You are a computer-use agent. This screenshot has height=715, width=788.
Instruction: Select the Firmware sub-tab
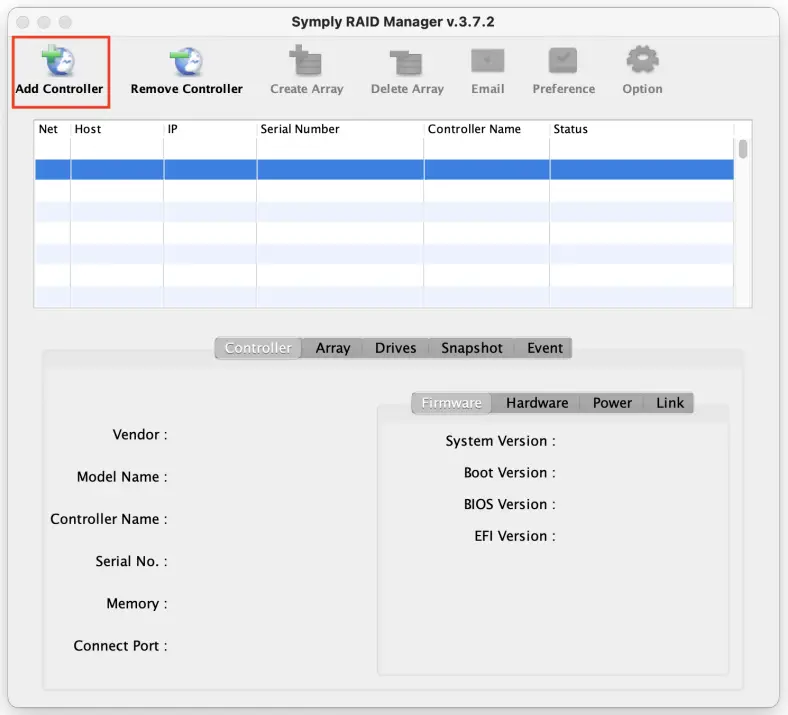pos(451,402)
